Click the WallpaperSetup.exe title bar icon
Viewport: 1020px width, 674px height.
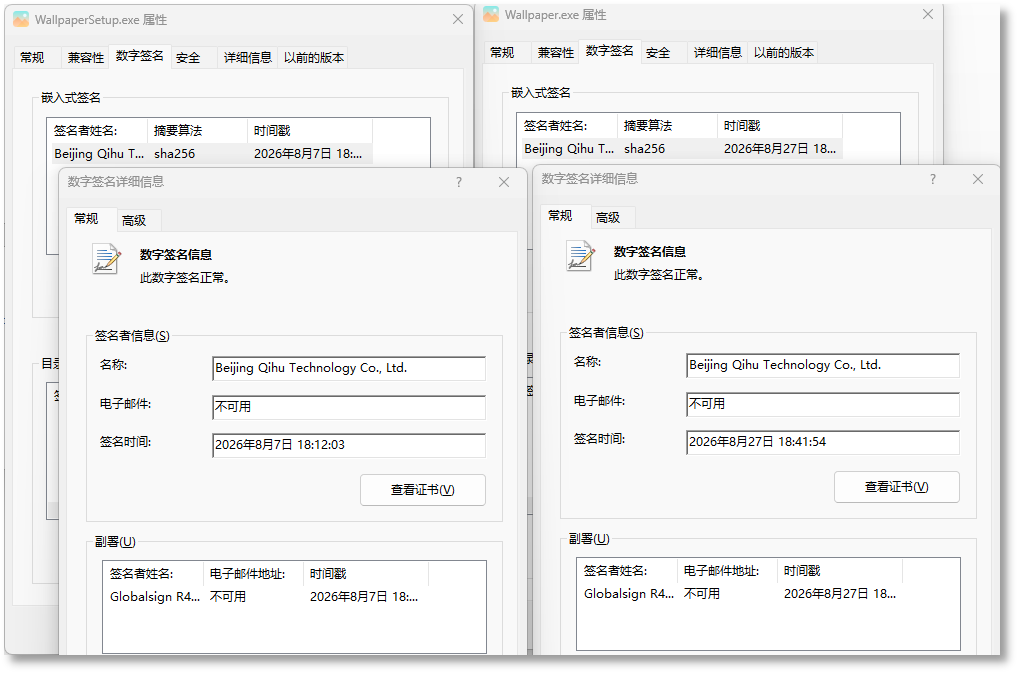pyautogui.click(x=21, y=20)
